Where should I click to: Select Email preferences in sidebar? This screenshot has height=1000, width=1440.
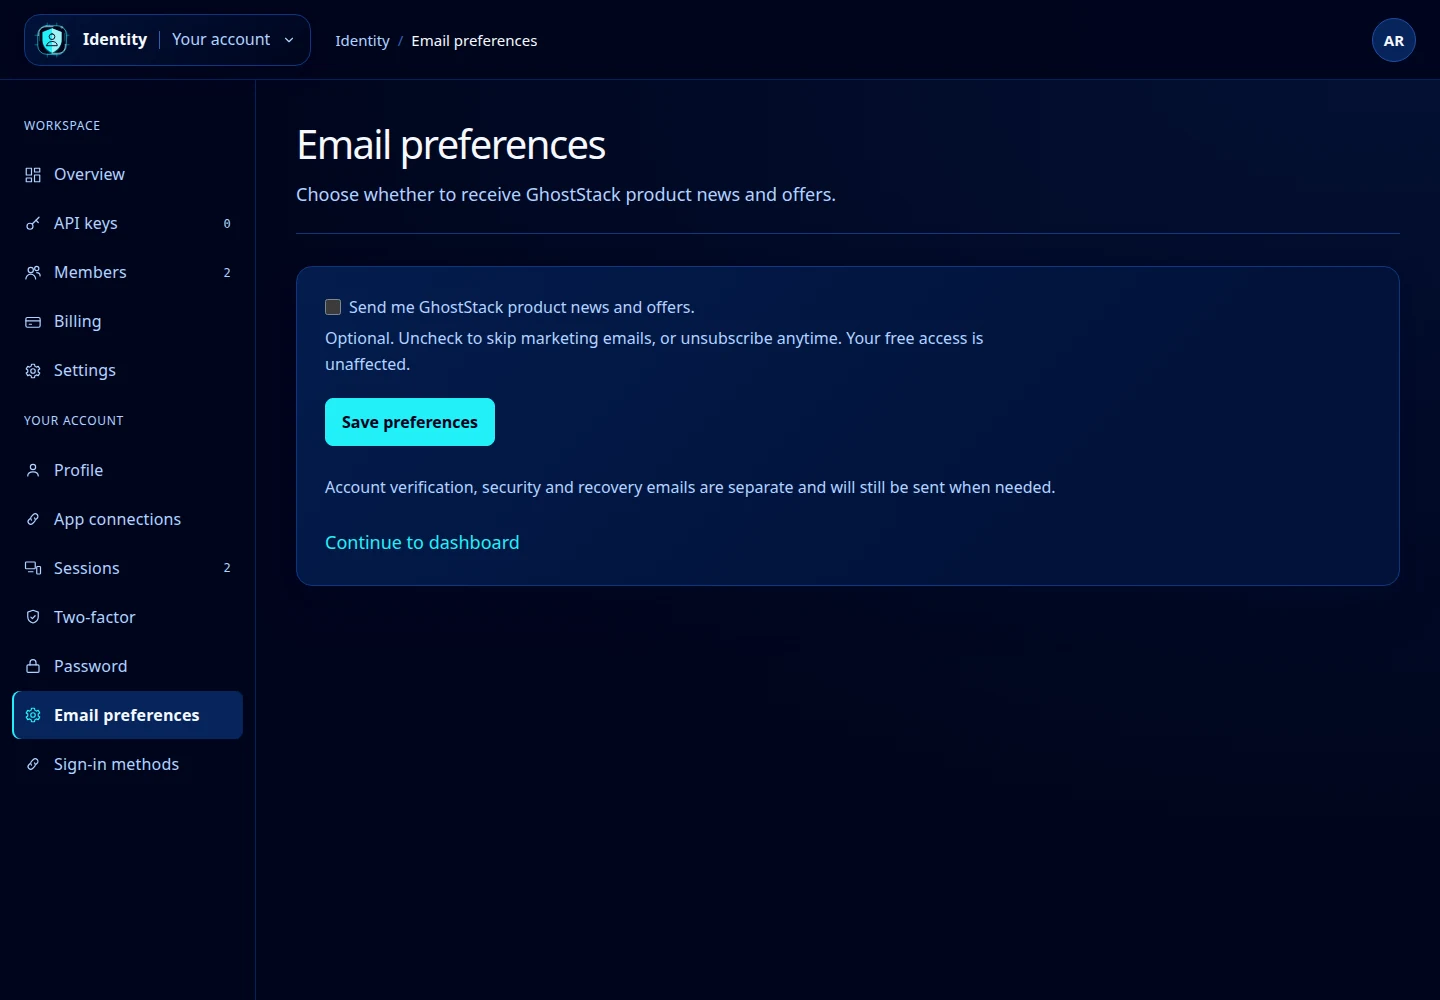pos(128,715)
